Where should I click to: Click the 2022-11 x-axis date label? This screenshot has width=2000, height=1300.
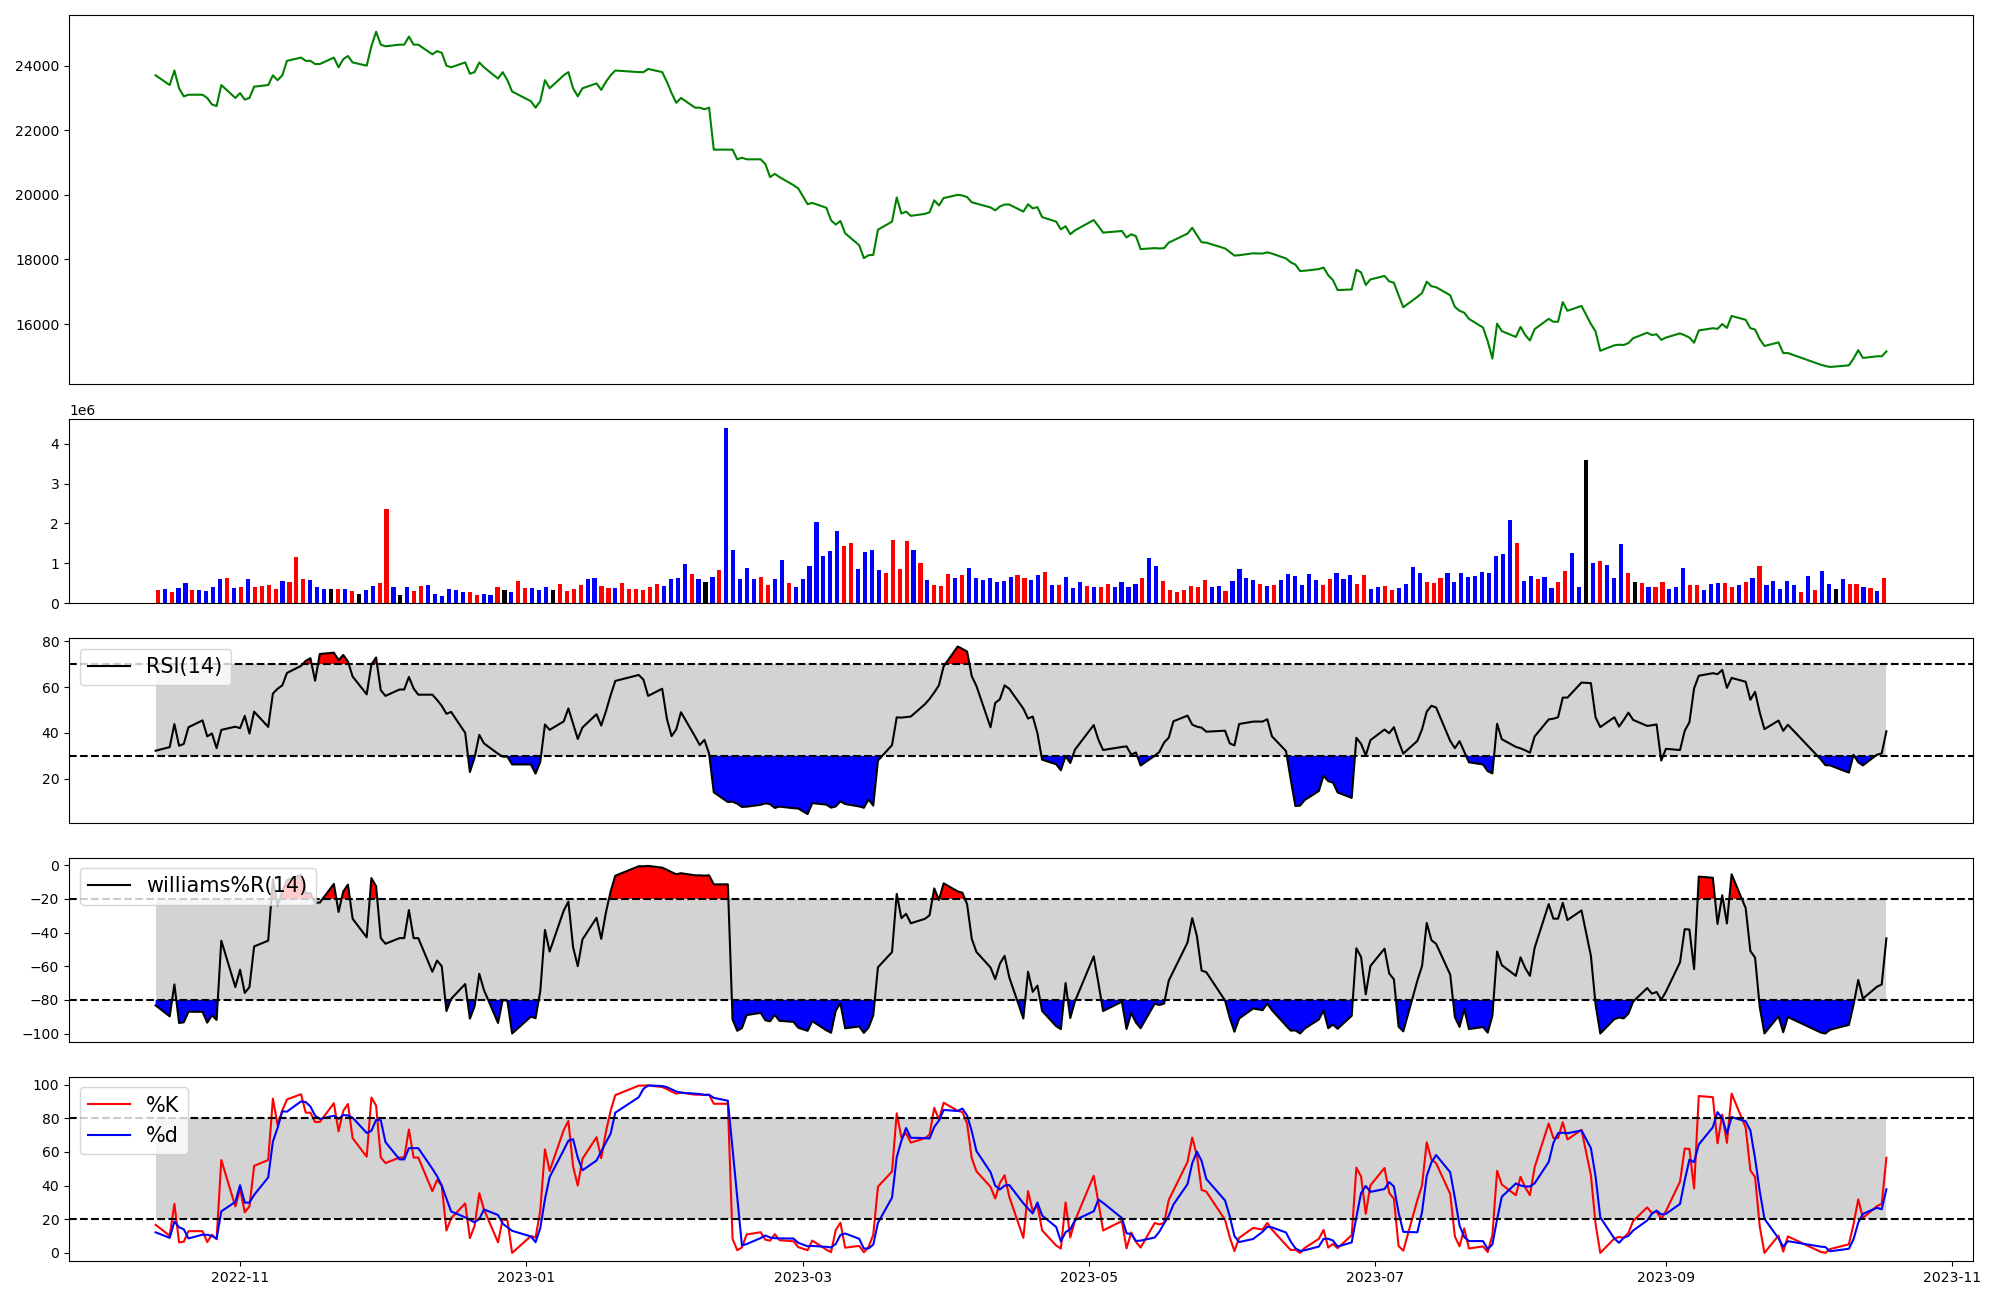point(241,1277)
